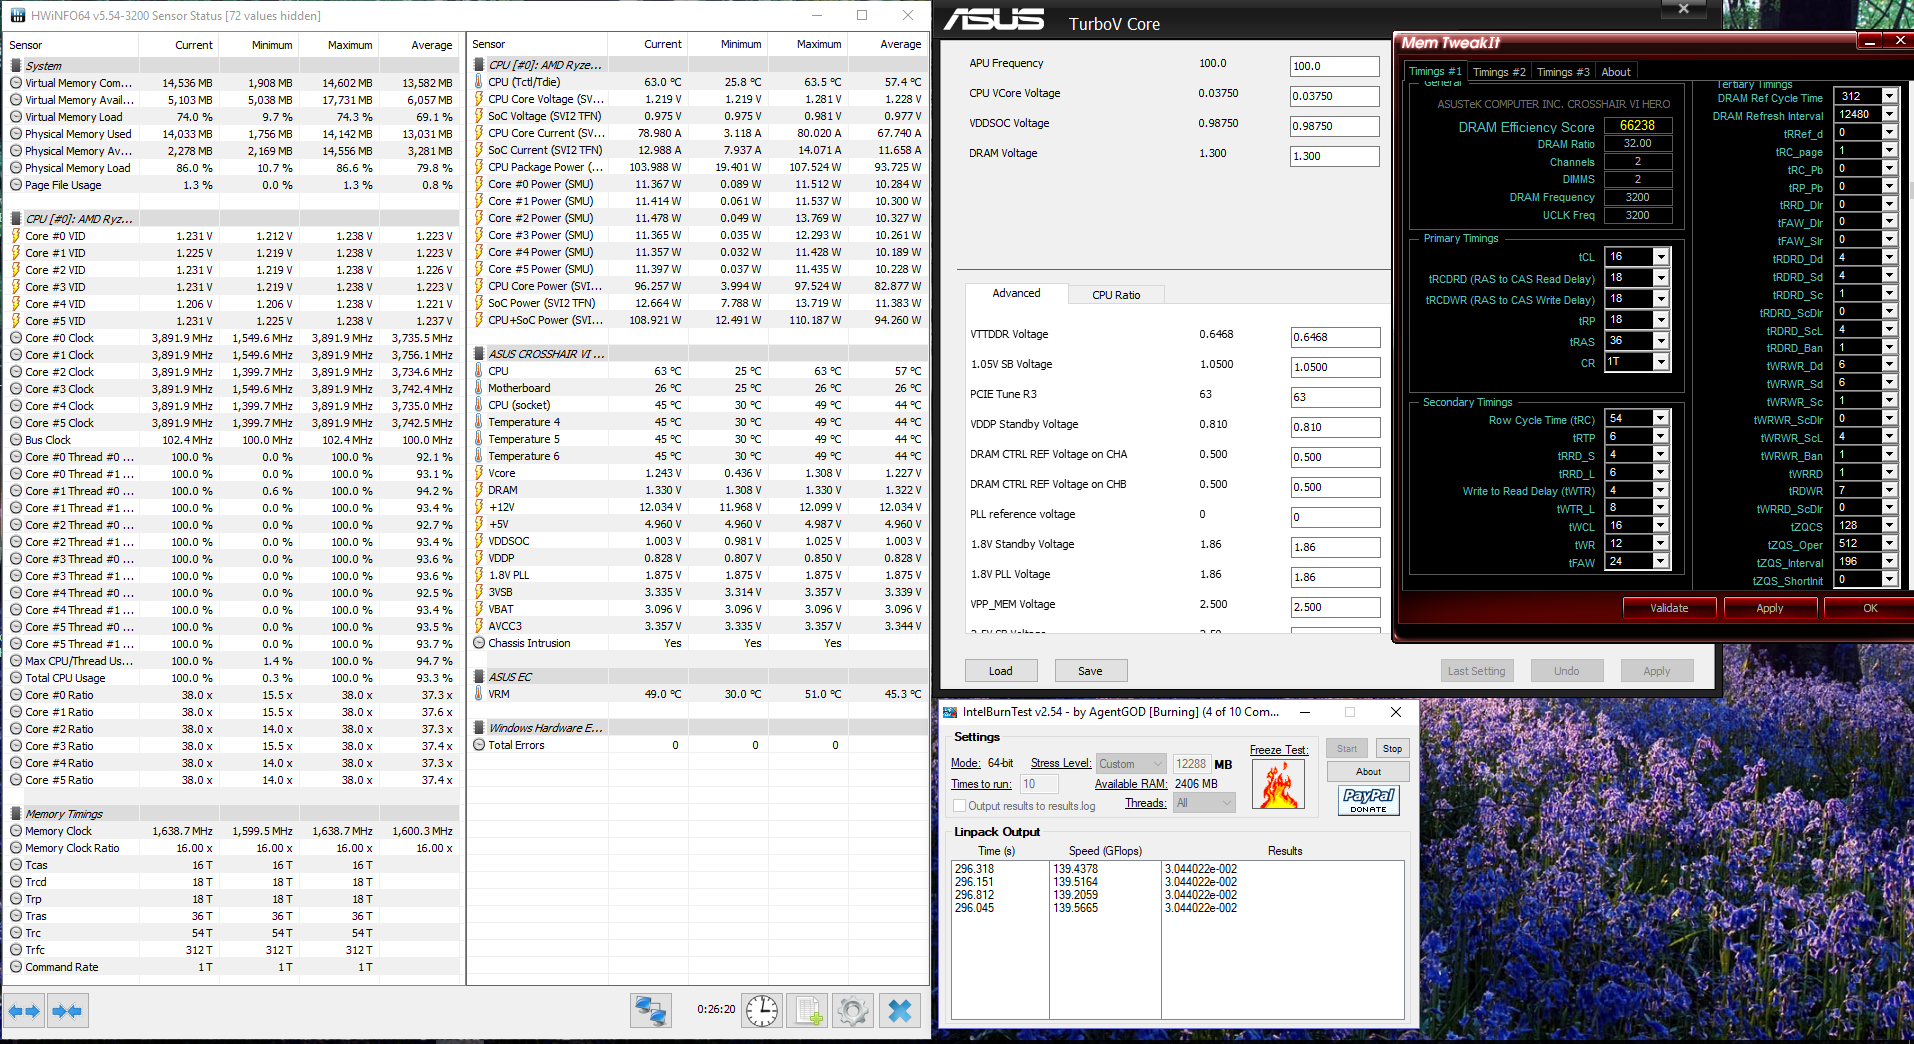
Task: Click the PayPal Donate image button
Action: click(x=1368, y=800)
